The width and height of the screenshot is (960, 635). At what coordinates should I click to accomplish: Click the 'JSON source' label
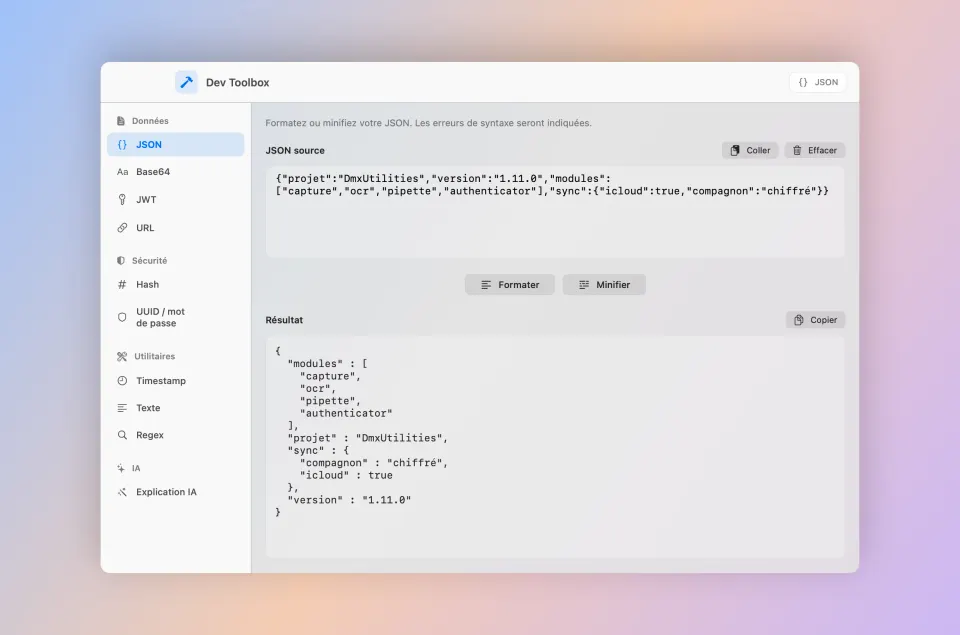[x=295, y=151]
